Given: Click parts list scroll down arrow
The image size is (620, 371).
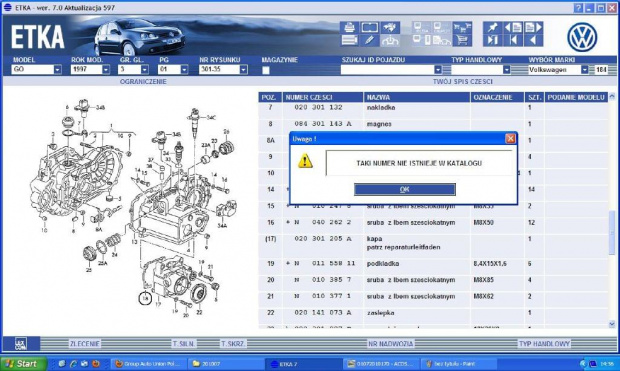Looking at the screenshot, I should click(x=612, y=324).
